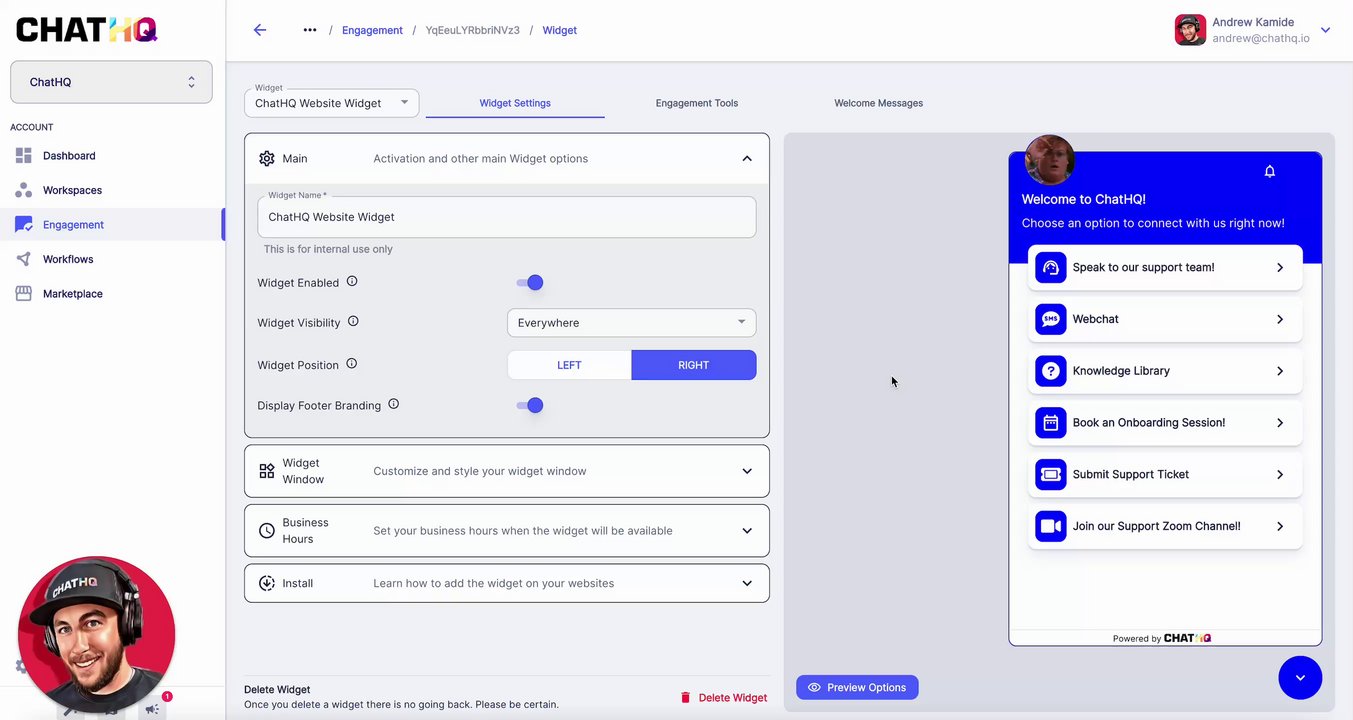Click into the Widget Name field
The image size is (1353, 720).
point(507,217)
